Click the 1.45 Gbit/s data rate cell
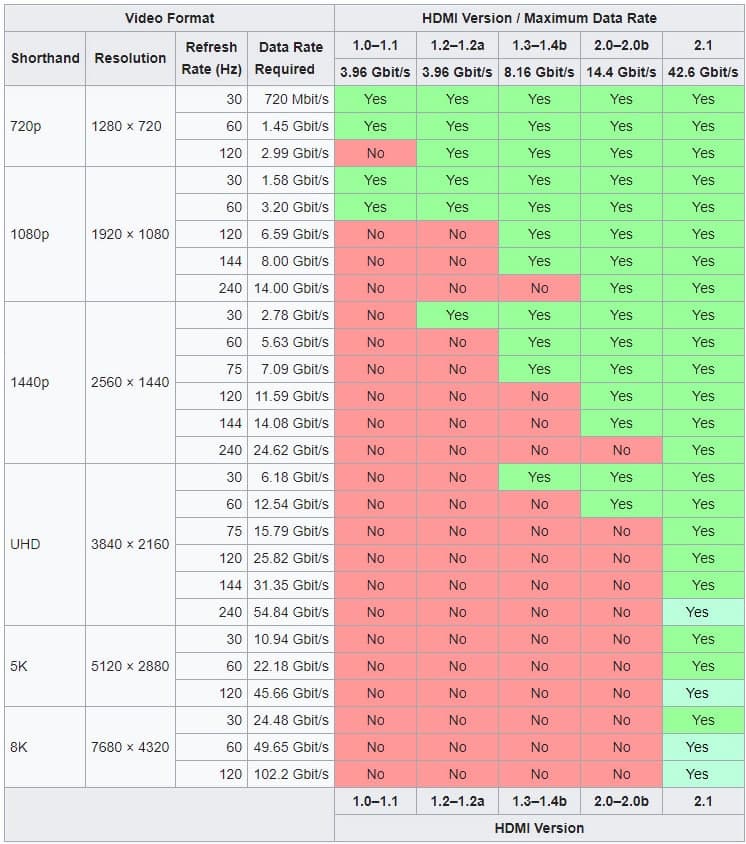 click(x=291, y=126)
